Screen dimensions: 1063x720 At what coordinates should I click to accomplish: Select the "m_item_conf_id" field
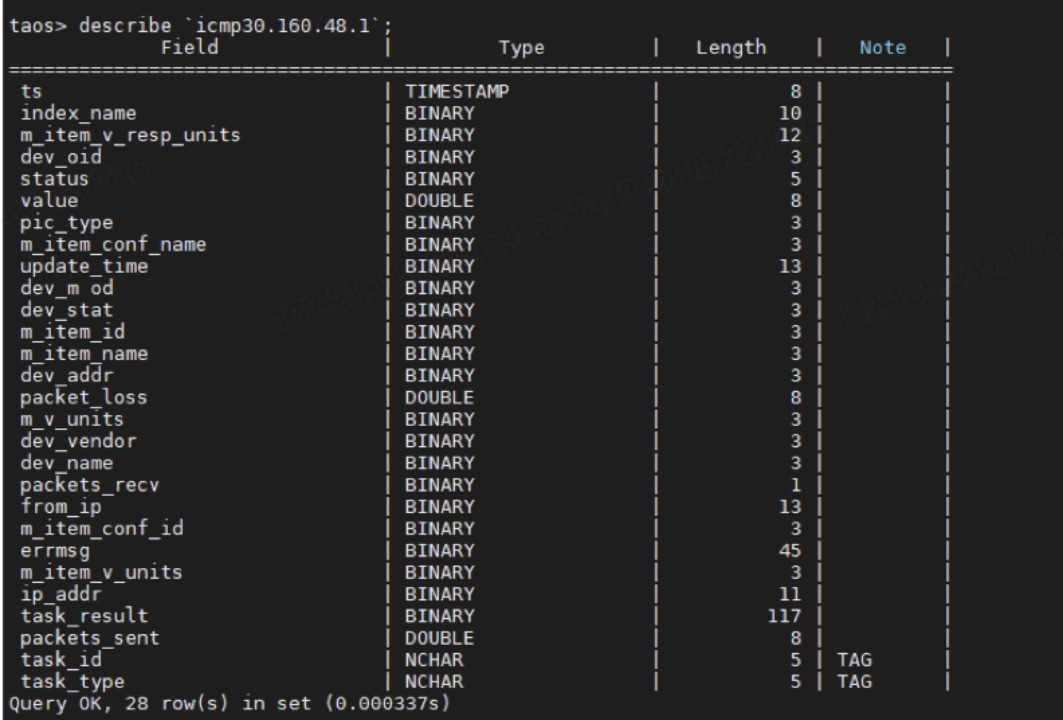point(102,529)
